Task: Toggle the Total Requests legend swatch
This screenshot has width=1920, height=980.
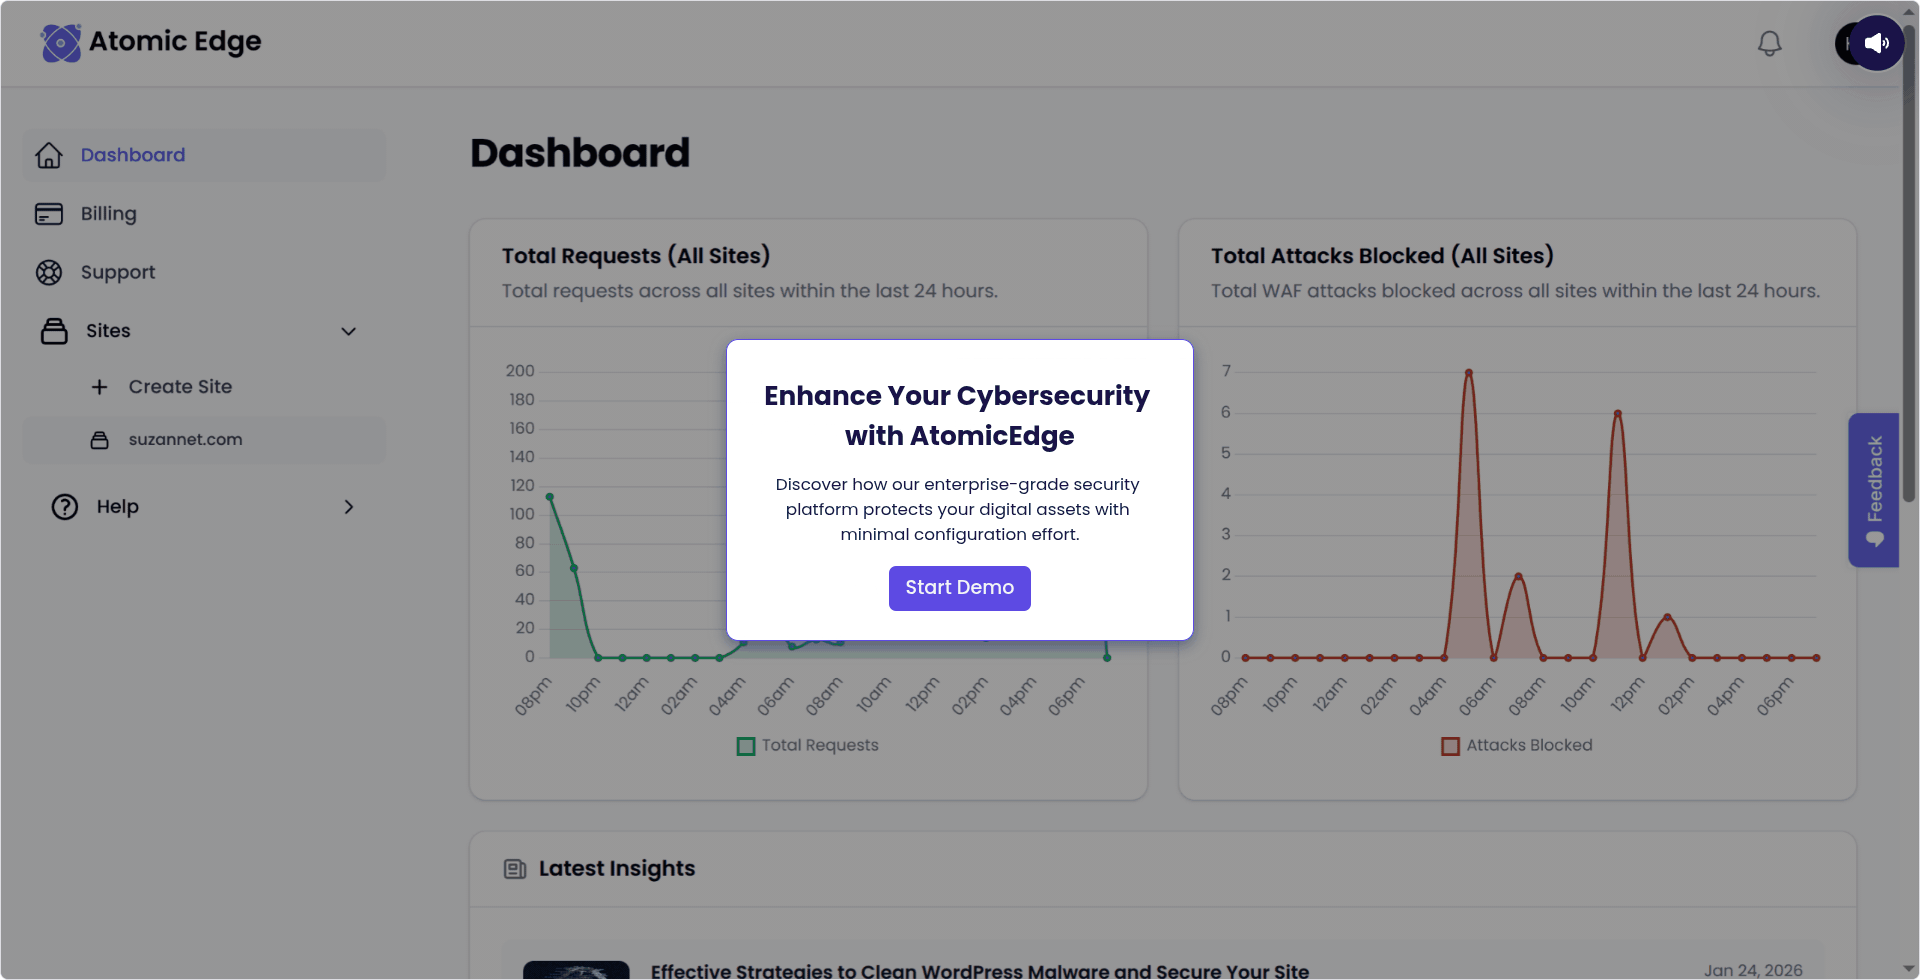Action: tap(745, 746)
